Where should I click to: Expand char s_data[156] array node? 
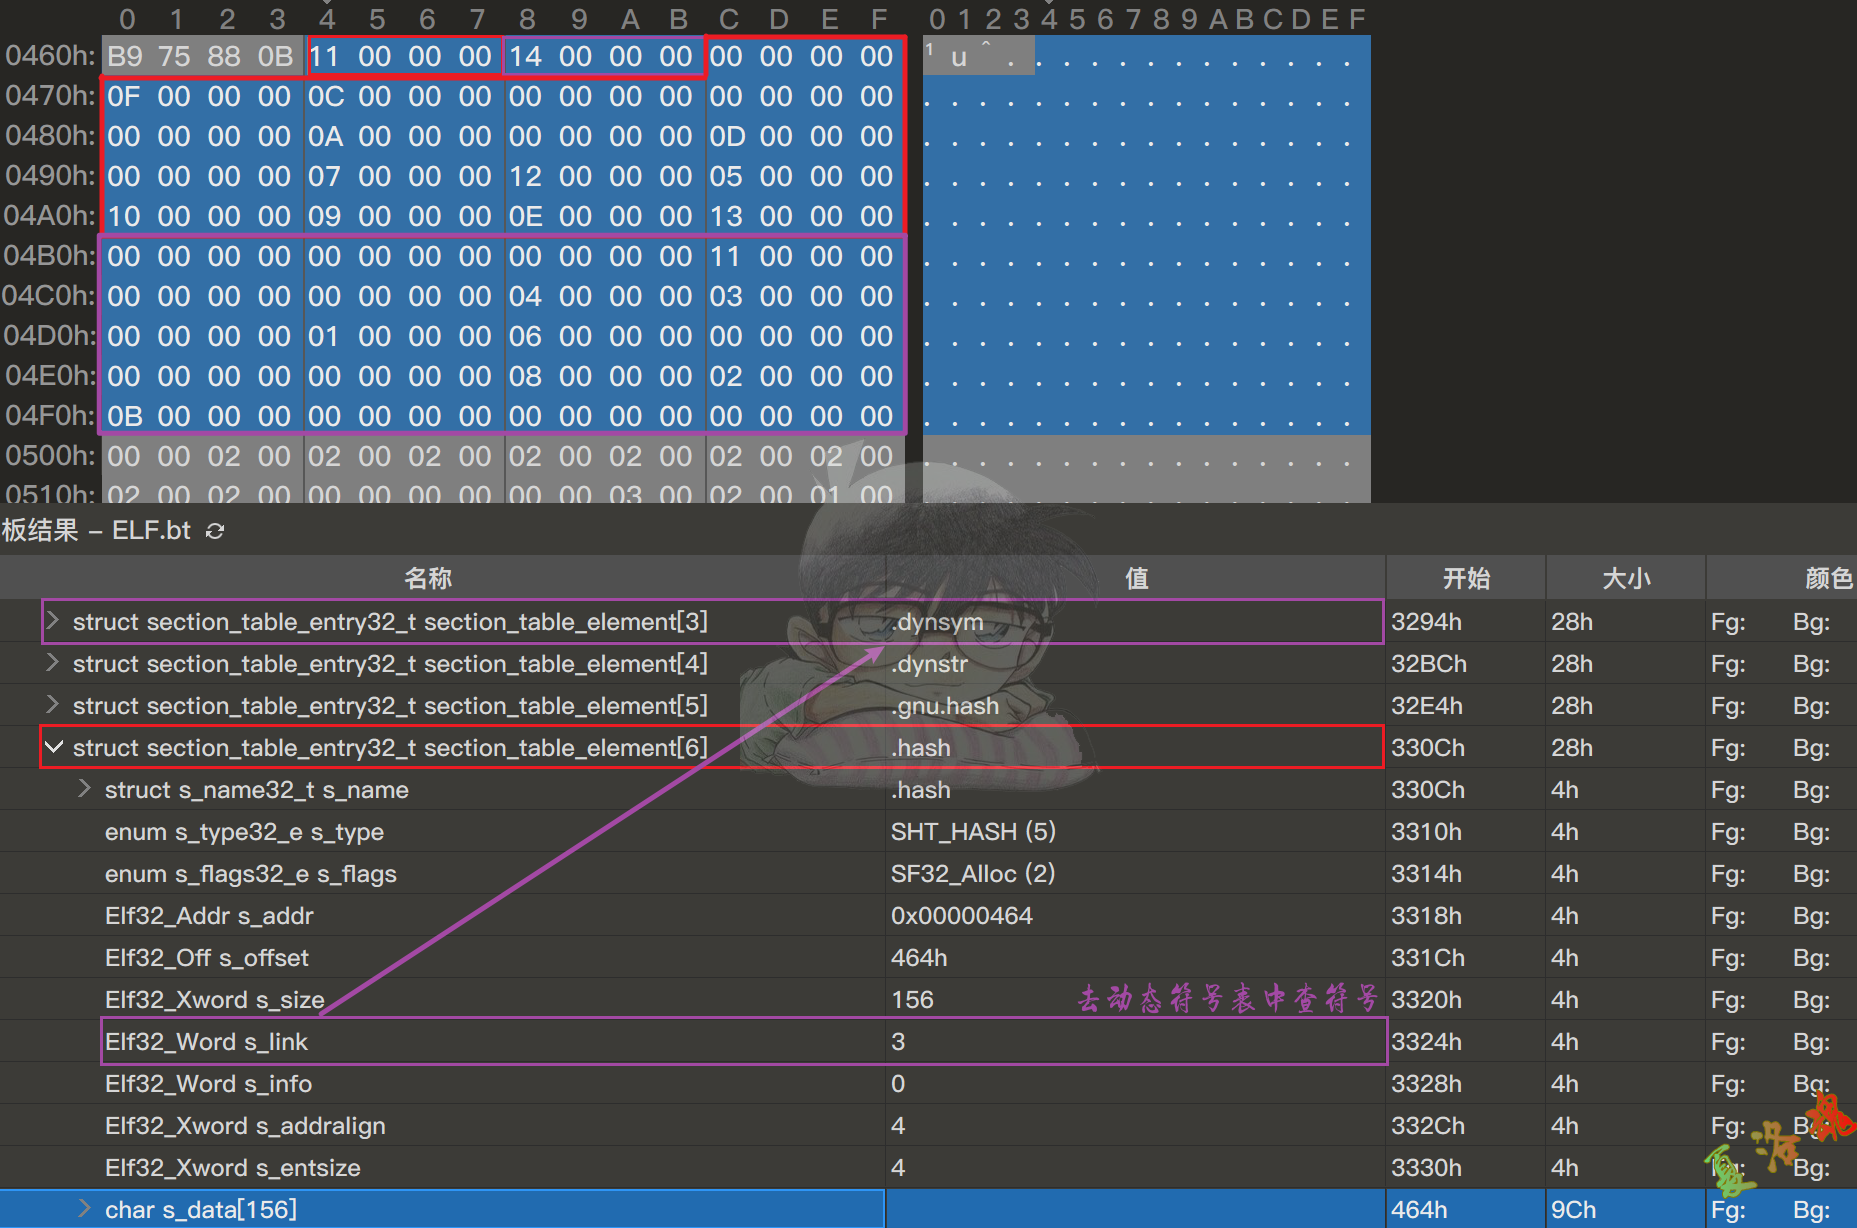[86, 1209]
